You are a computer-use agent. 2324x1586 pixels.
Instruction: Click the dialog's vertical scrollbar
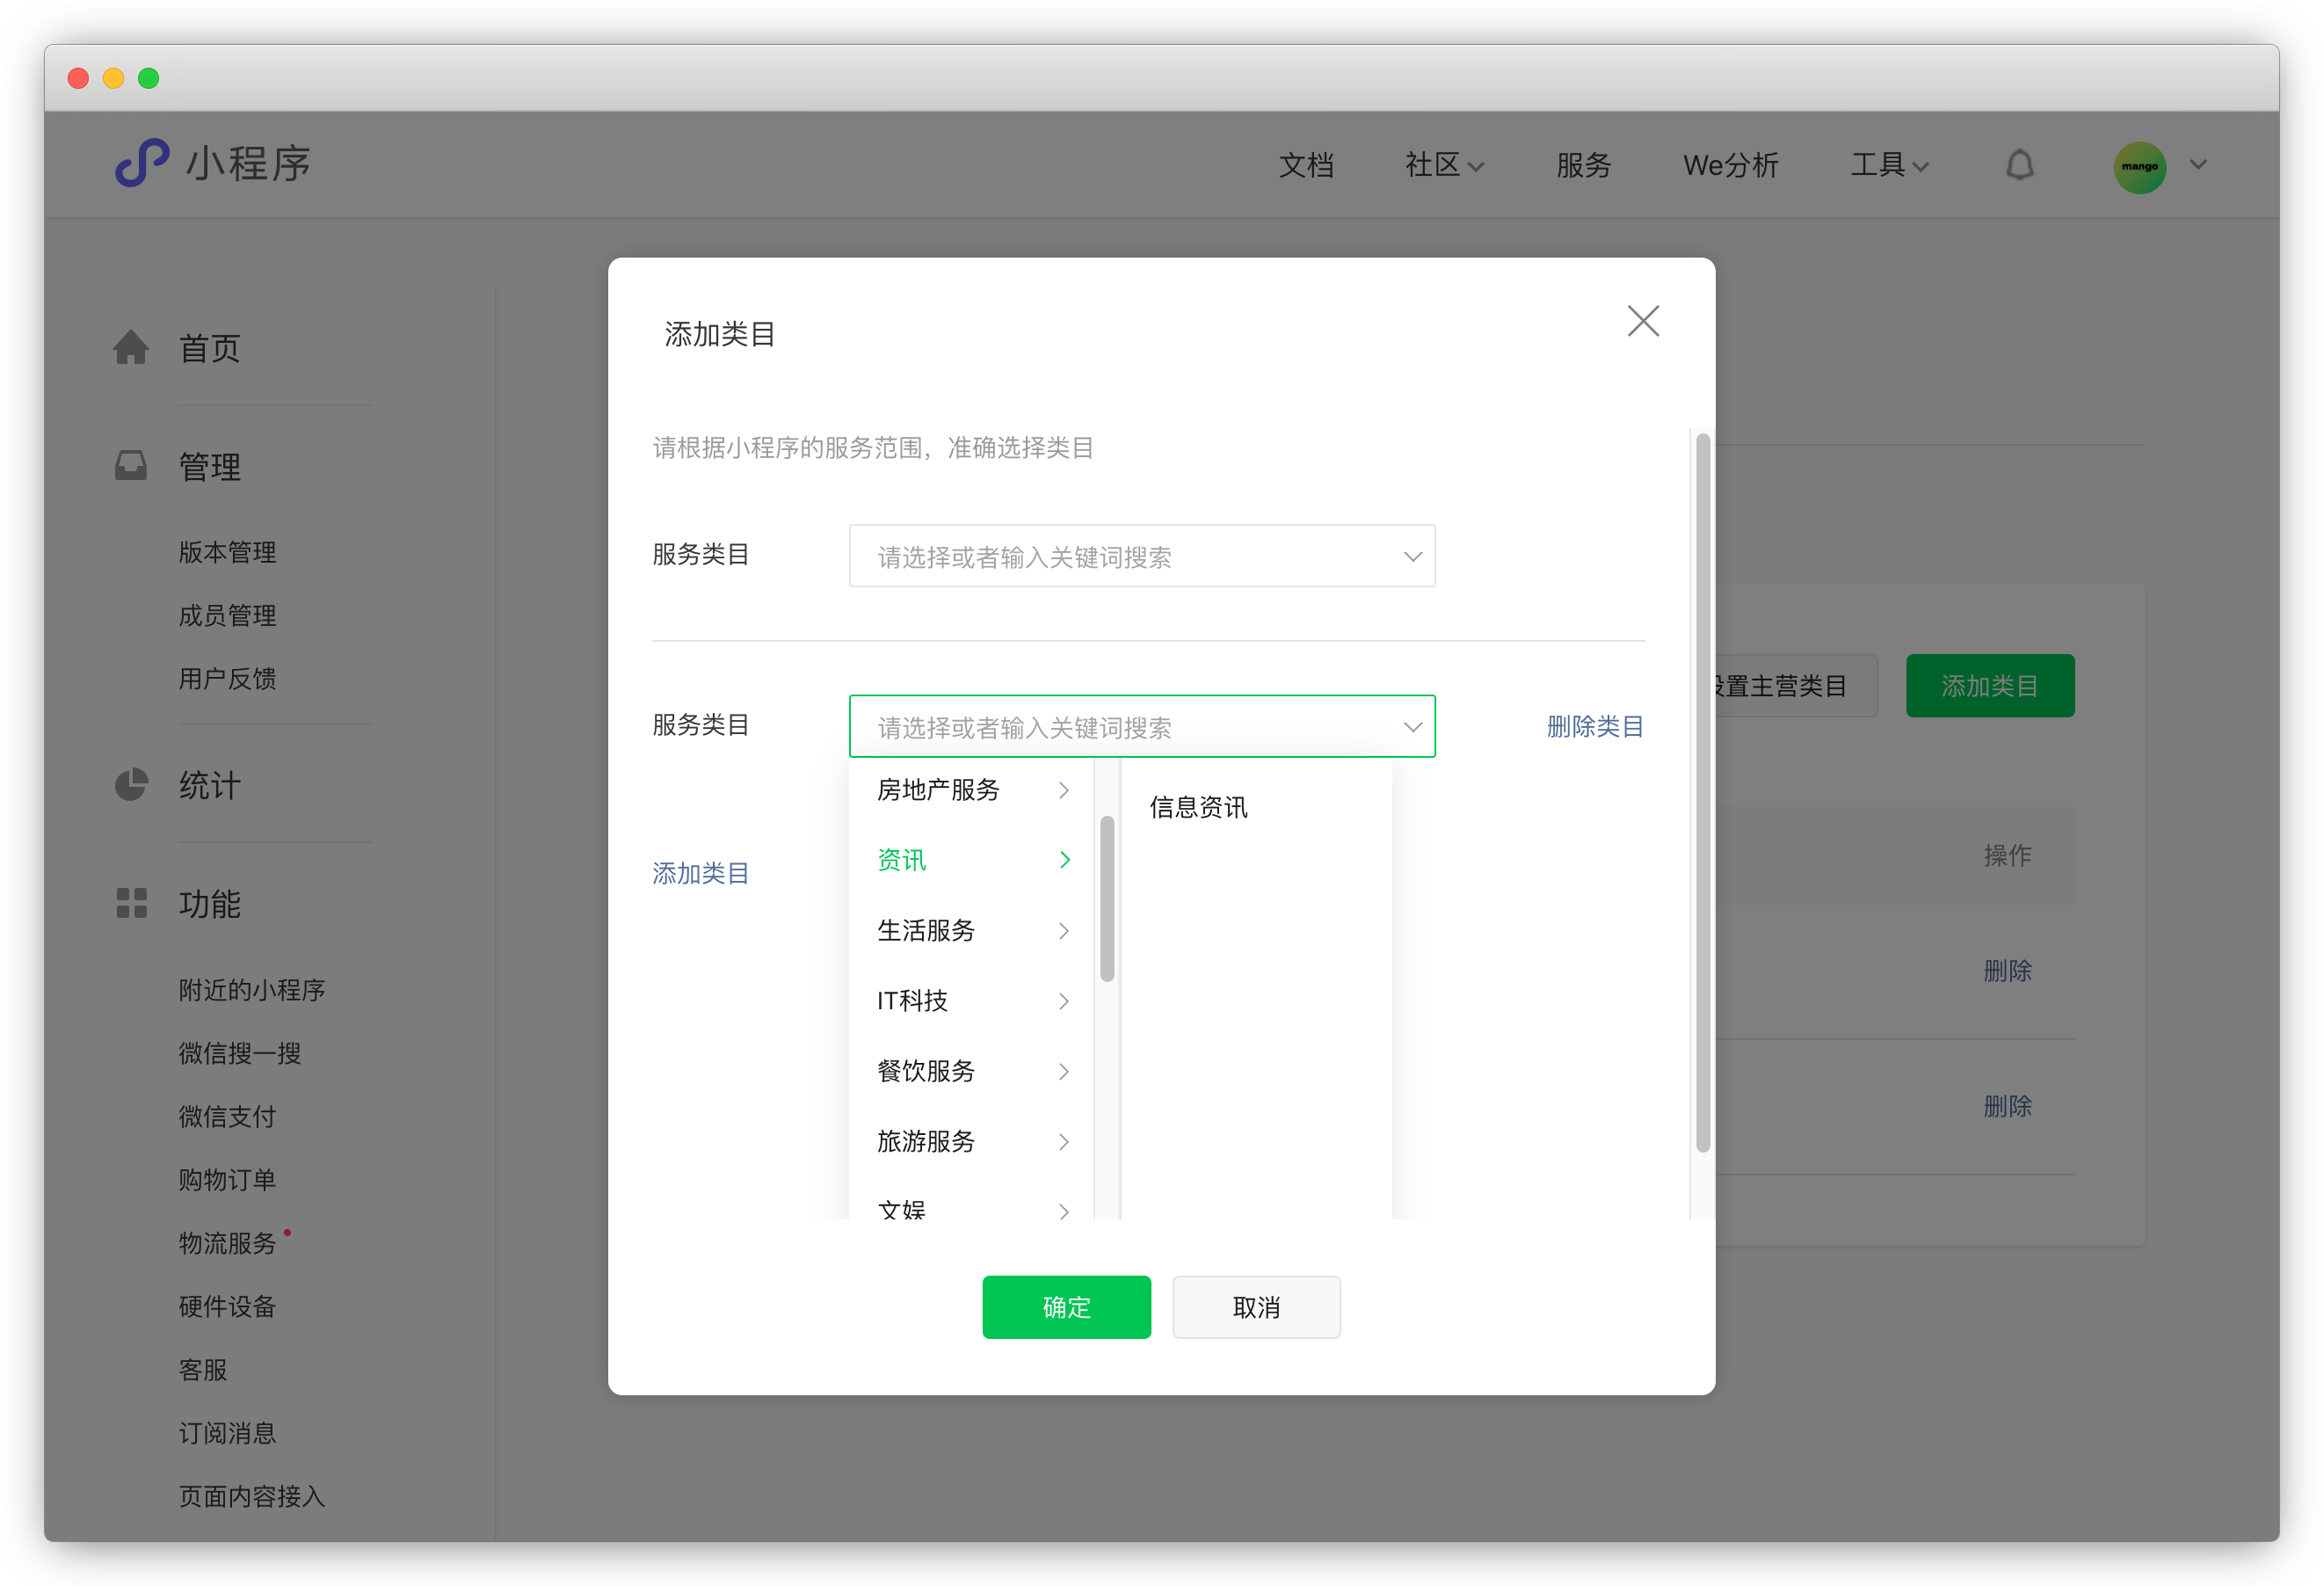pos(1702,792)
